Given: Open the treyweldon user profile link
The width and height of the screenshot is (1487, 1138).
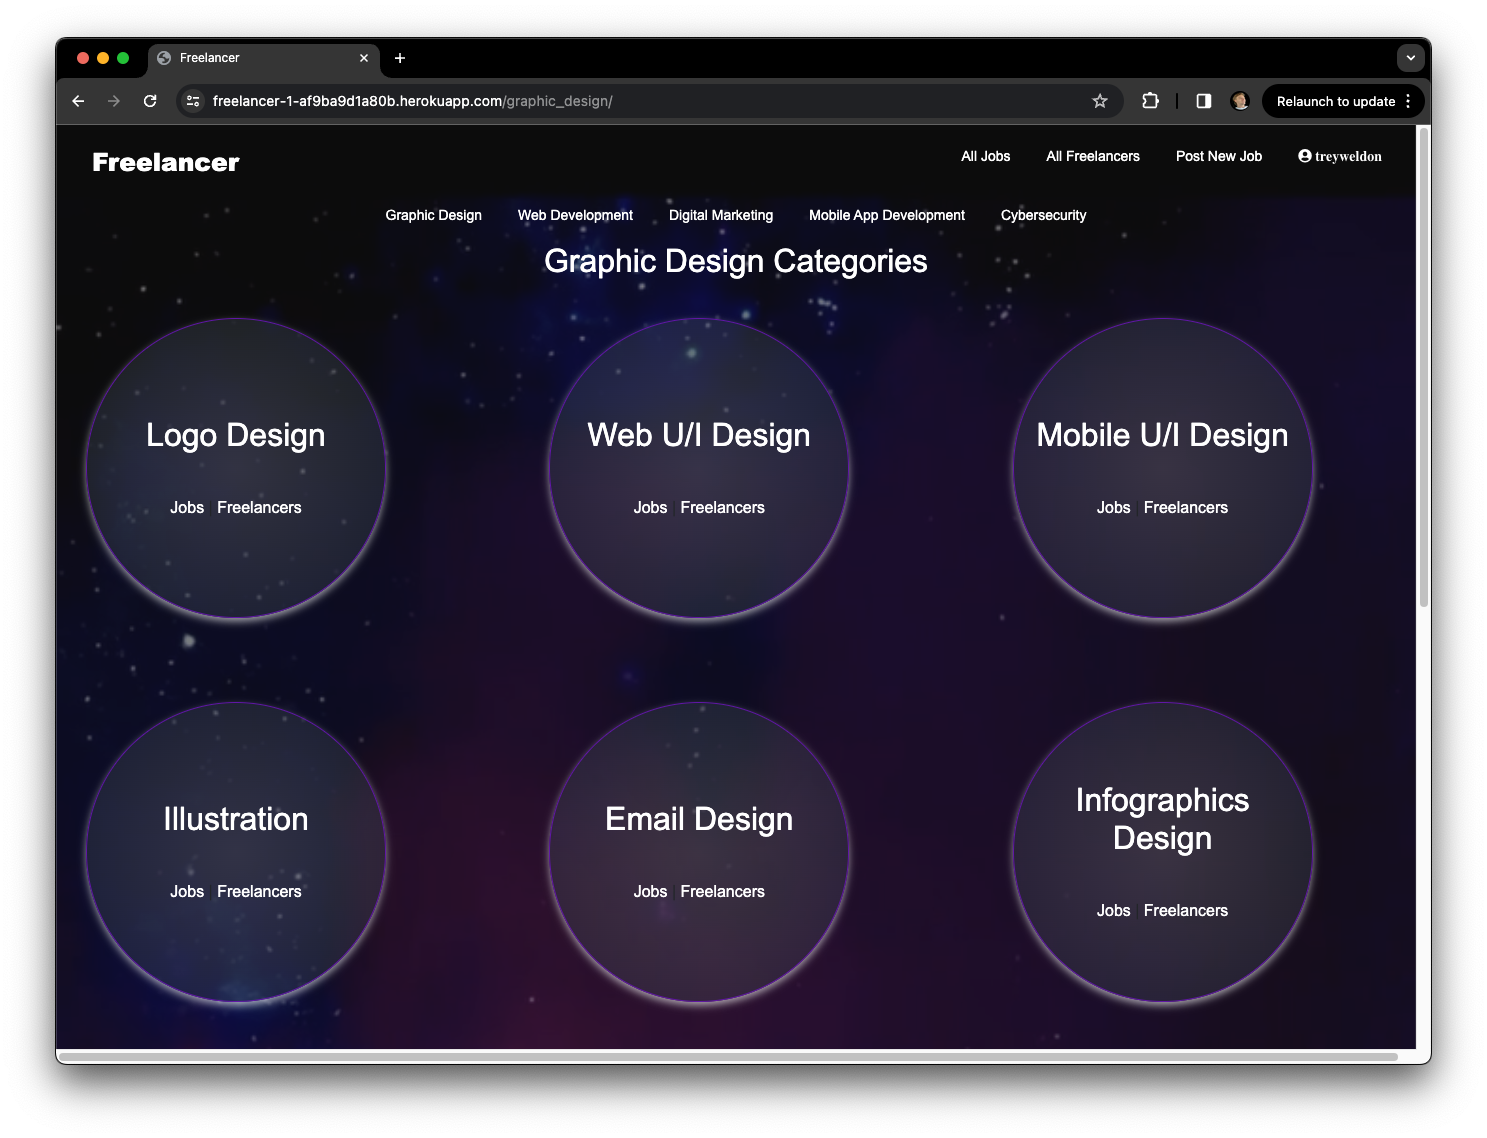Looking at the screenshot, I should pos(1340,156).
